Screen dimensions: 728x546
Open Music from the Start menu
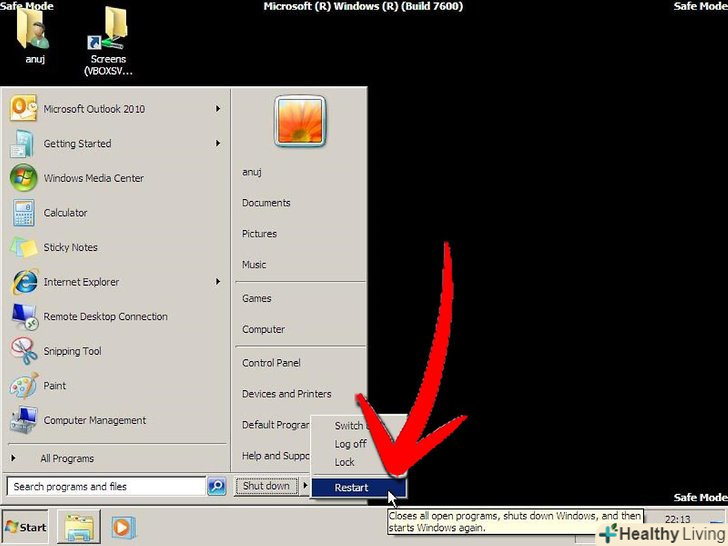point(254,265)
